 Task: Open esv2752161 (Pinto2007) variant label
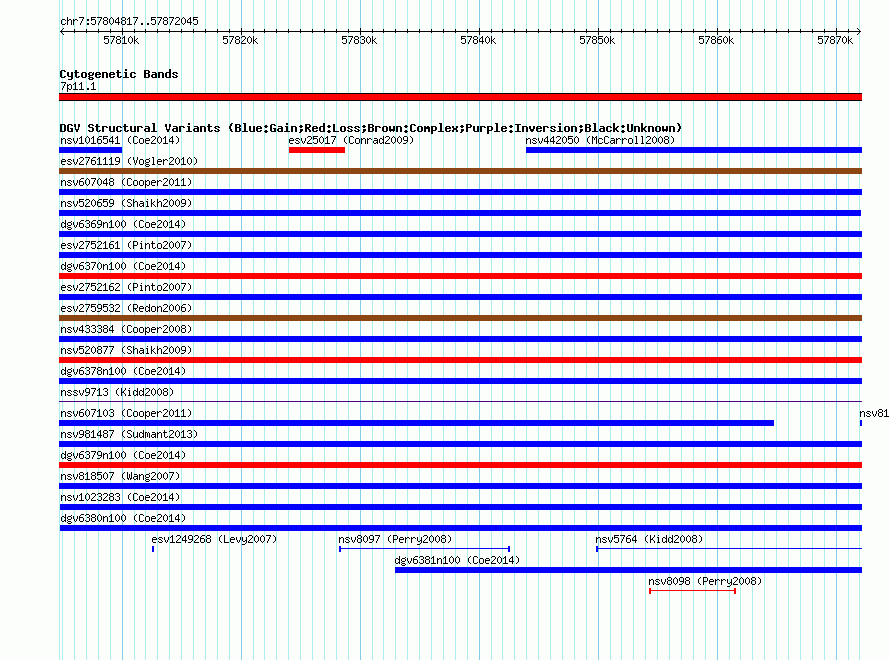[x=126, y=245]
